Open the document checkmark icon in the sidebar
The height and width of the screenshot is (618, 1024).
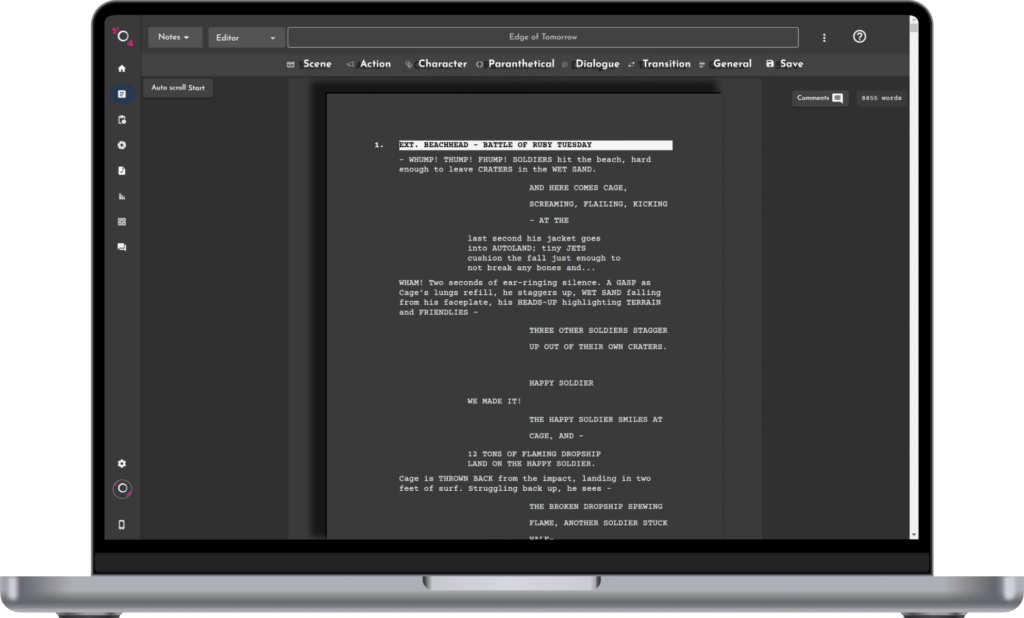pyautogui.click(x=121, y=171)
